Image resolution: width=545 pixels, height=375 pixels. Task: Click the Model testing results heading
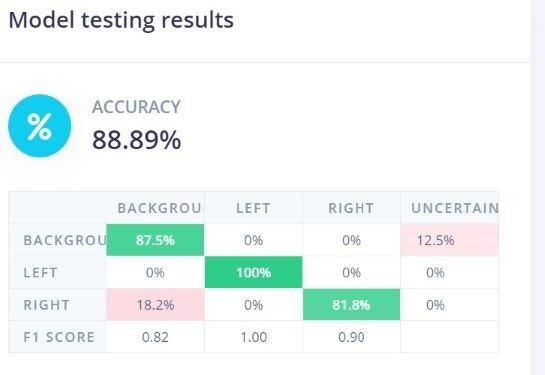121,20
